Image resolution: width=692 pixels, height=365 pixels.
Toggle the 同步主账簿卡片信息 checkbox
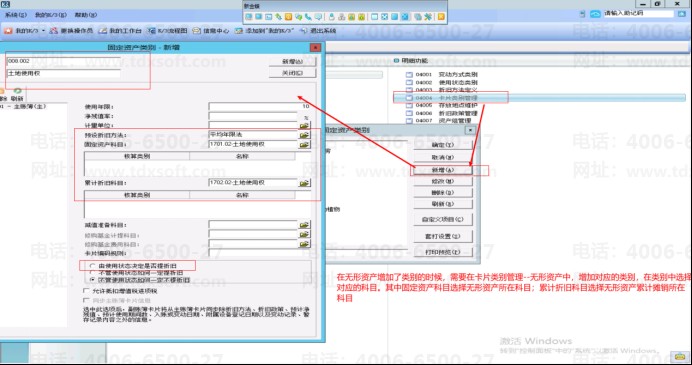[86, 301]
